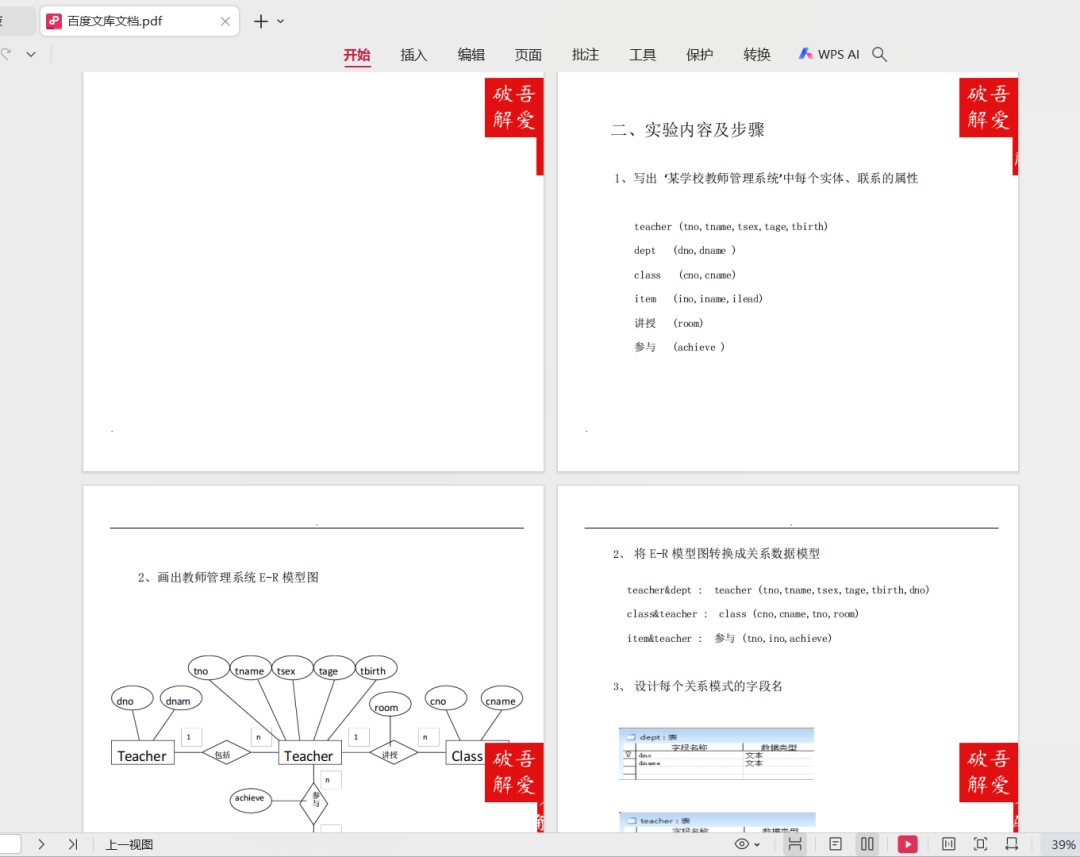Viewport: 1080px width, 857px height.
Task: Close the 百度文库文档.pdf tab
Action: (x=225, y=21)
